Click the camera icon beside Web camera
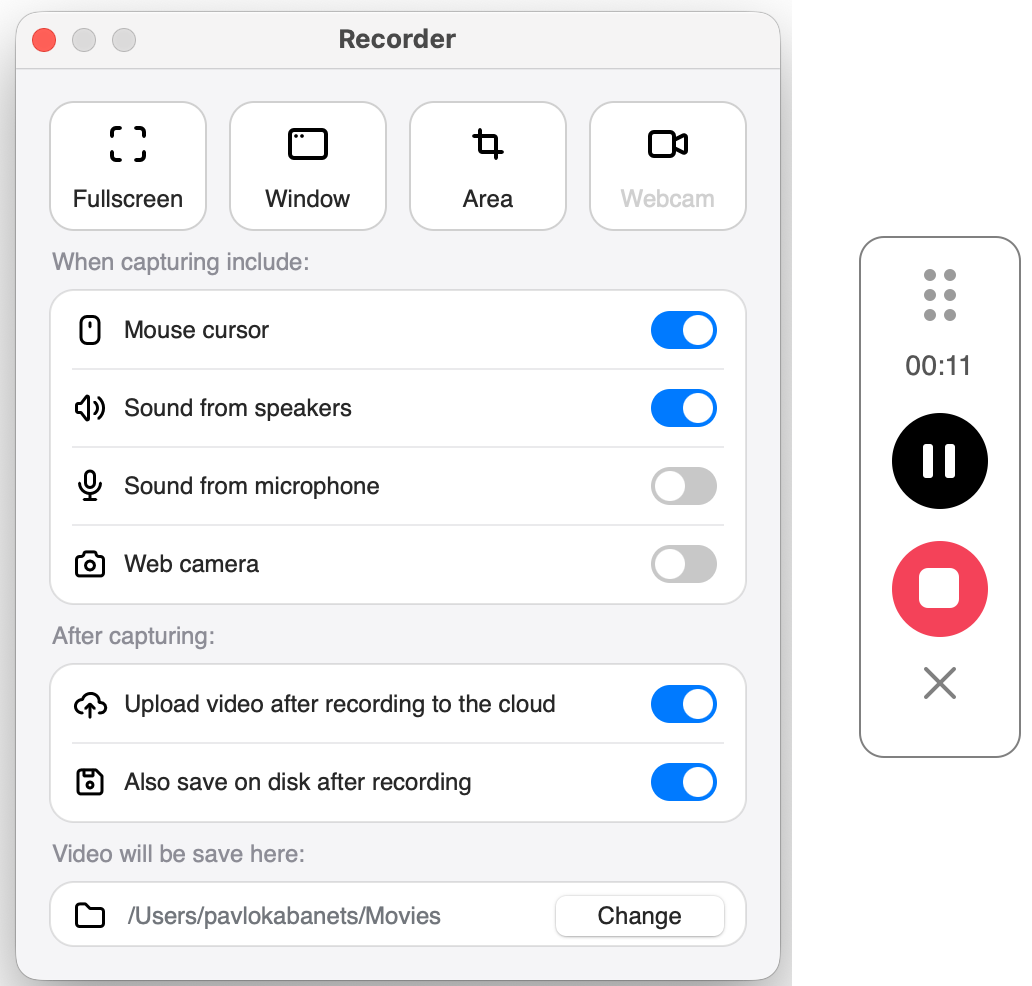The image size is (1032, 986). point(90,564)
